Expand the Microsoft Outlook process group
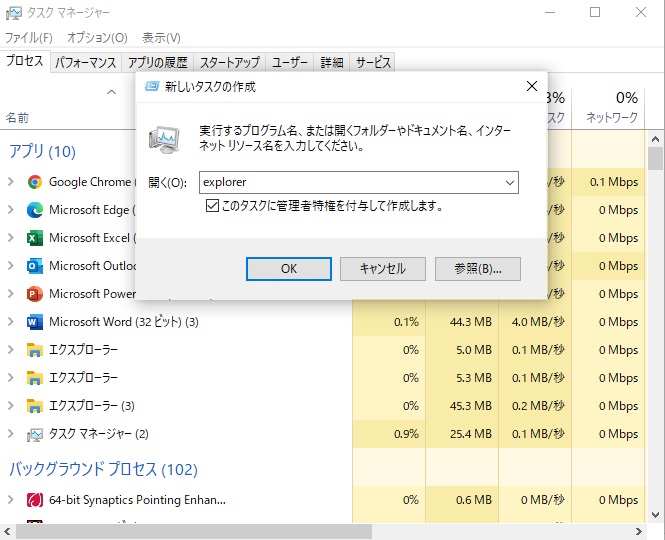 pyautogui.click(x=11, y=266)
